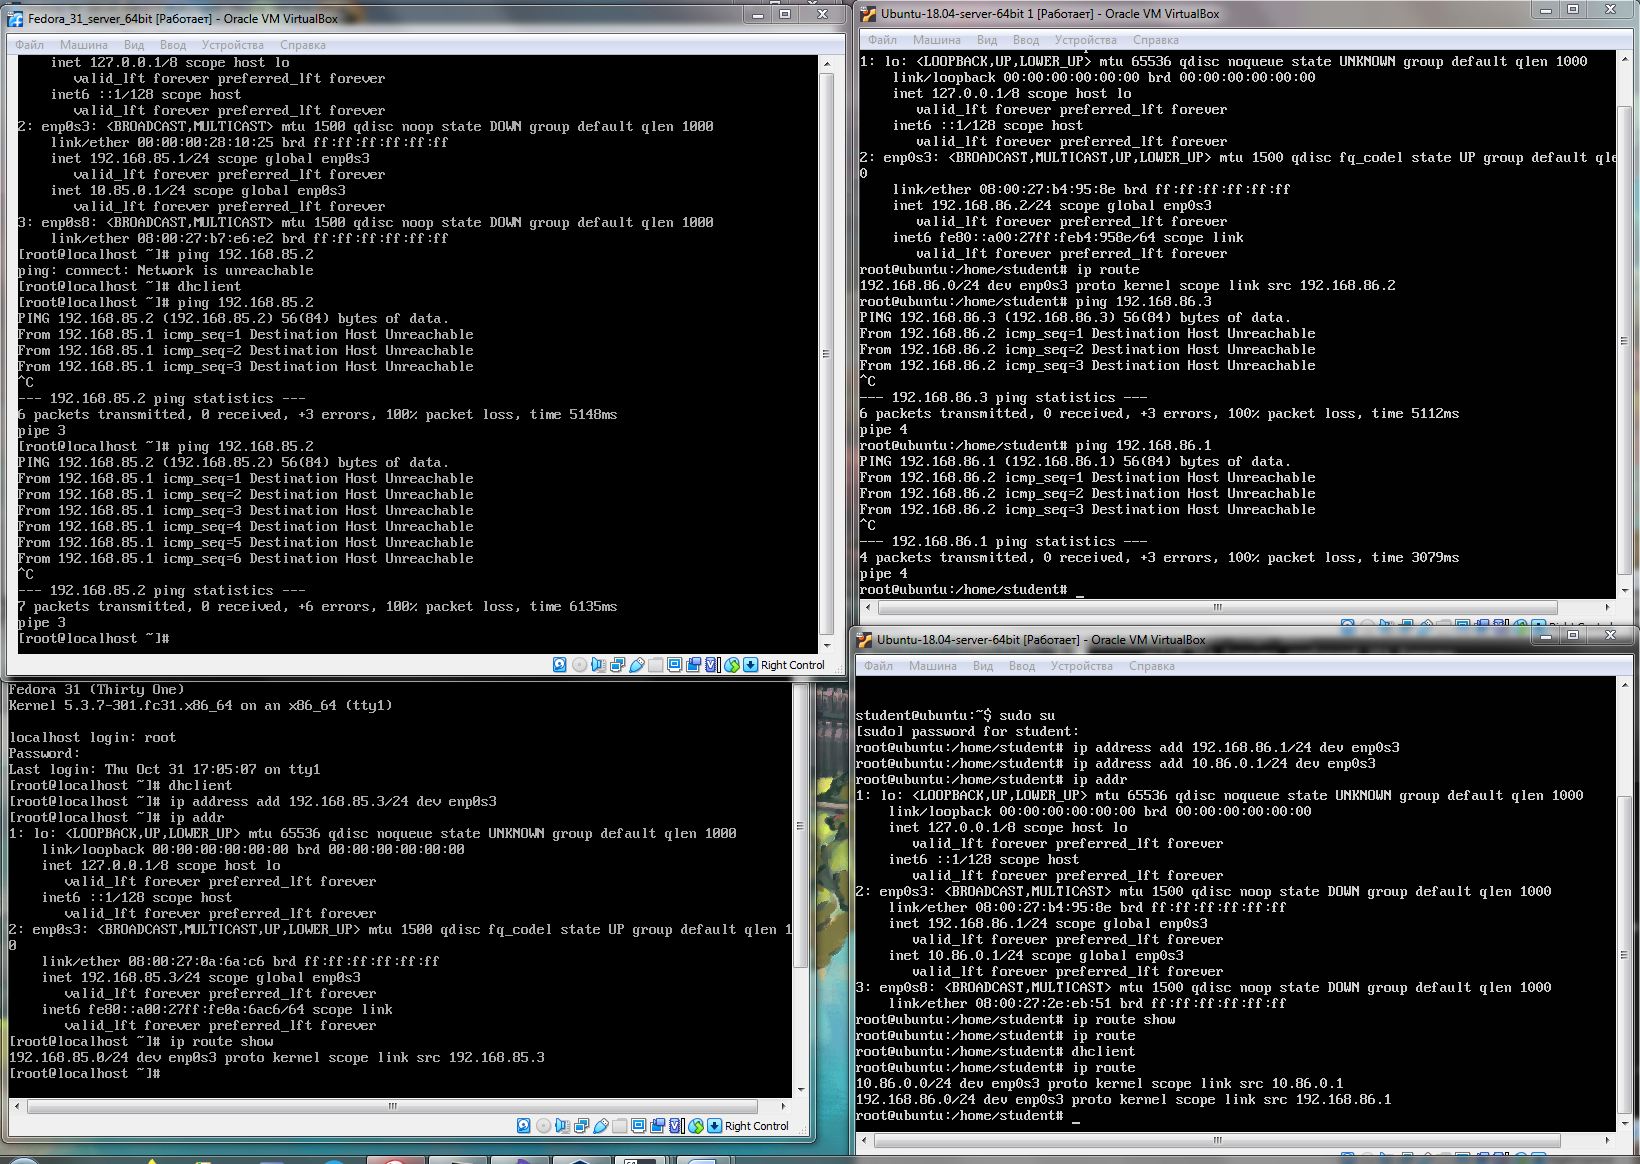Screen dimensions: 1640x1164
Task: Click the display indicator in the bottom-left Fedora window
Action: pos(639,1126)
